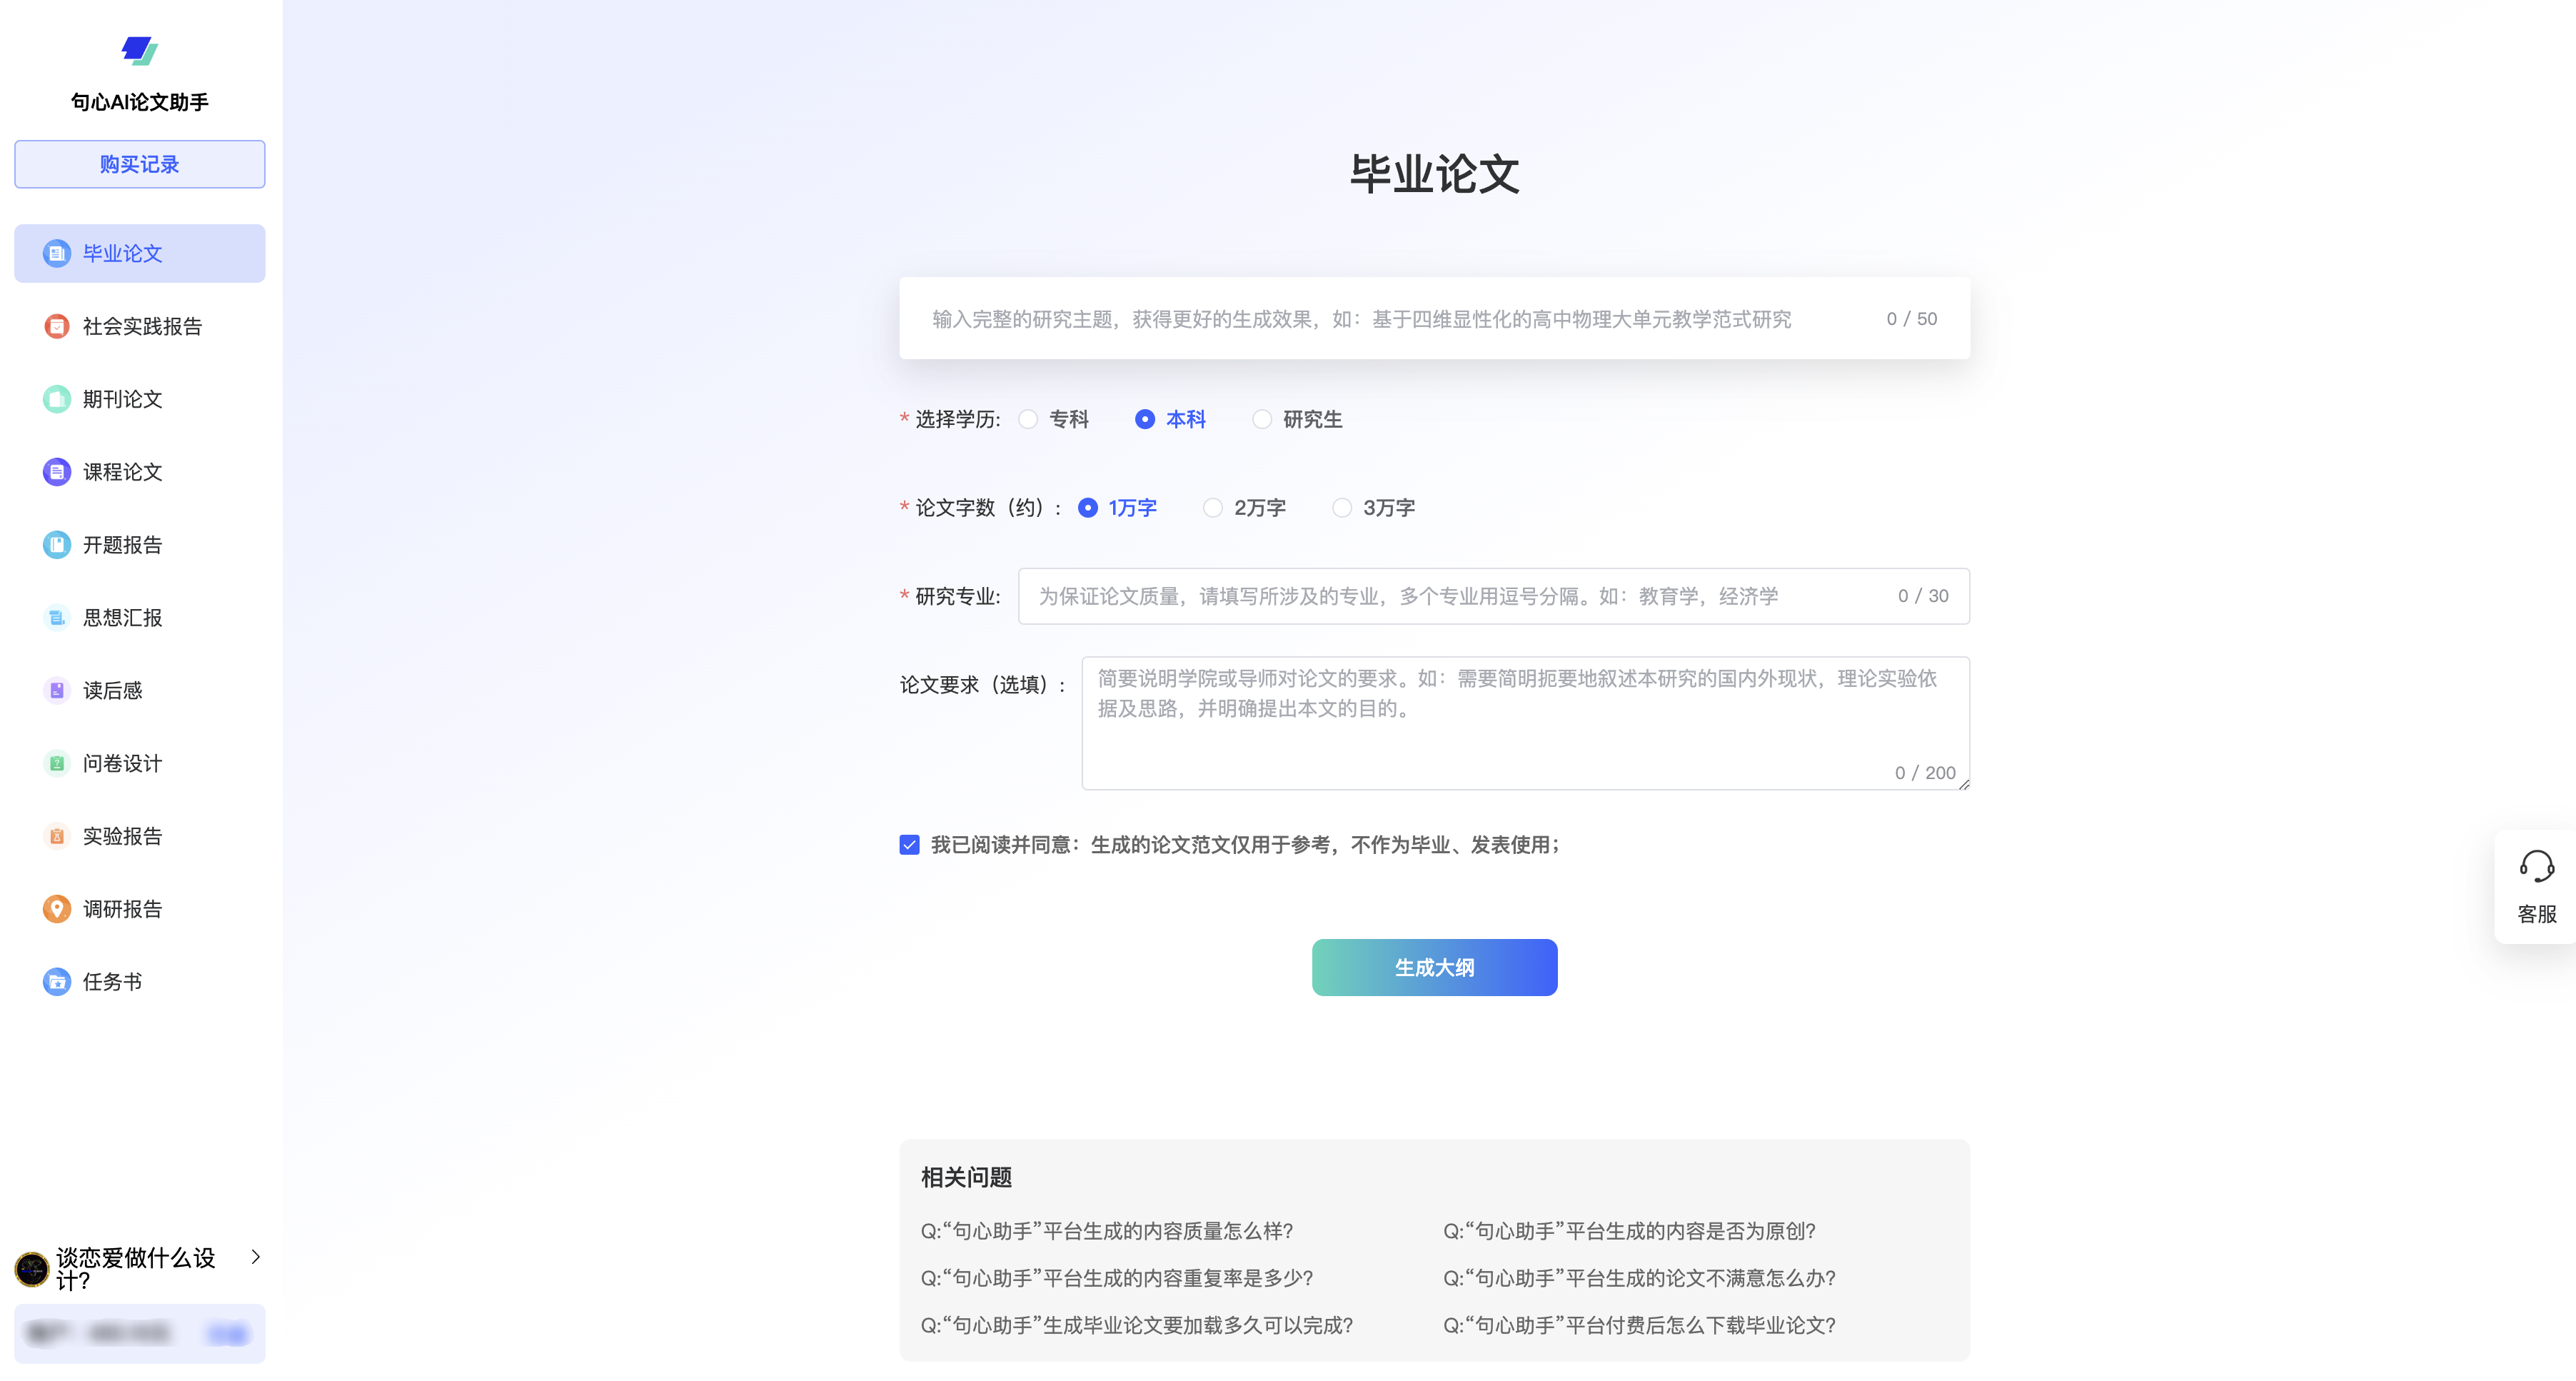
Task: Click the 研究专业 input field
Action: pyautogui.click(x=1494, y=596)
